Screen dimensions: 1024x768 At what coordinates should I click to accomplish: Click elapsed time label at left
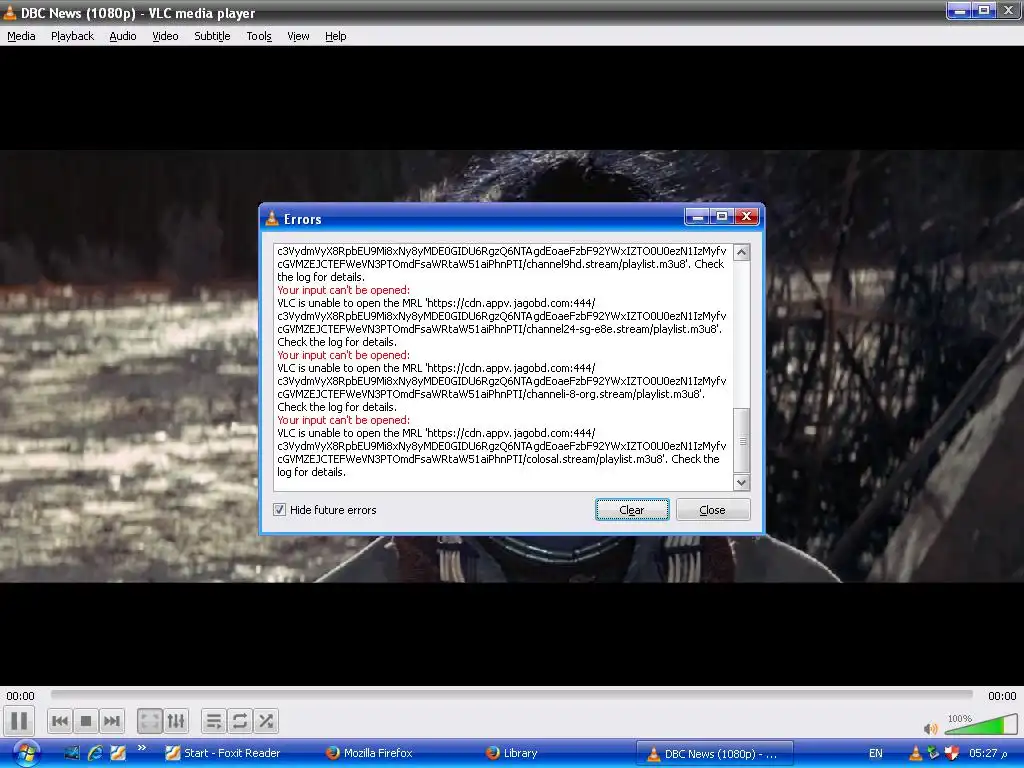[20, 696]
